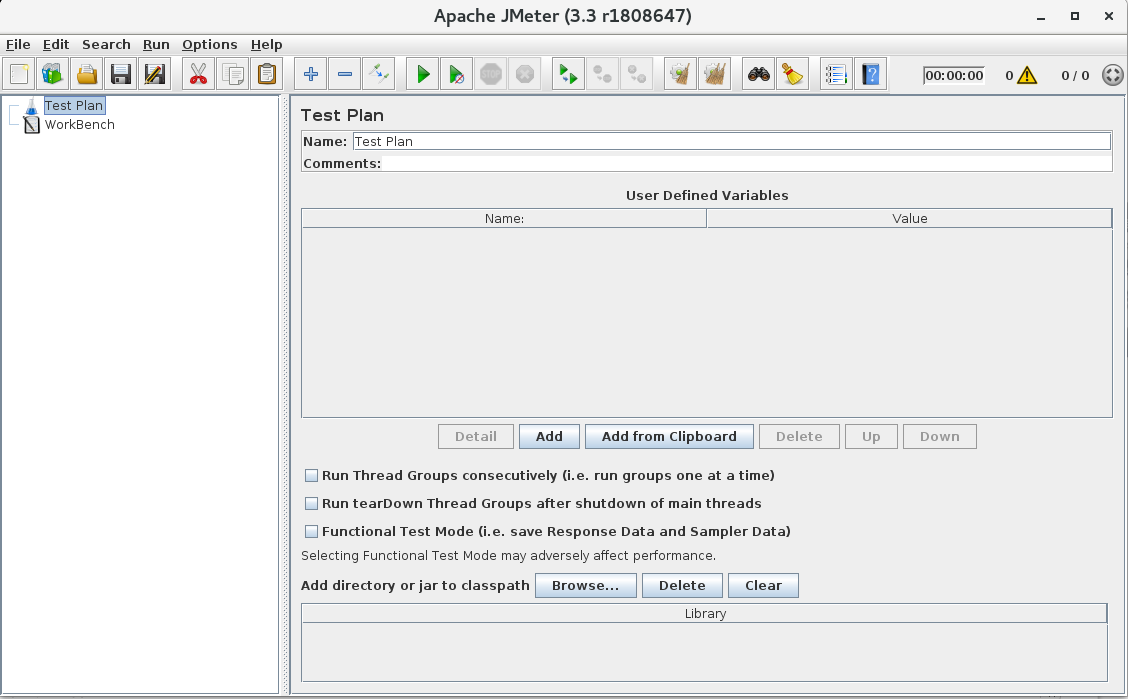Collapse all tree nodes with minus icon
Viewport: 1128px width, 699px height.
(345, 74)
